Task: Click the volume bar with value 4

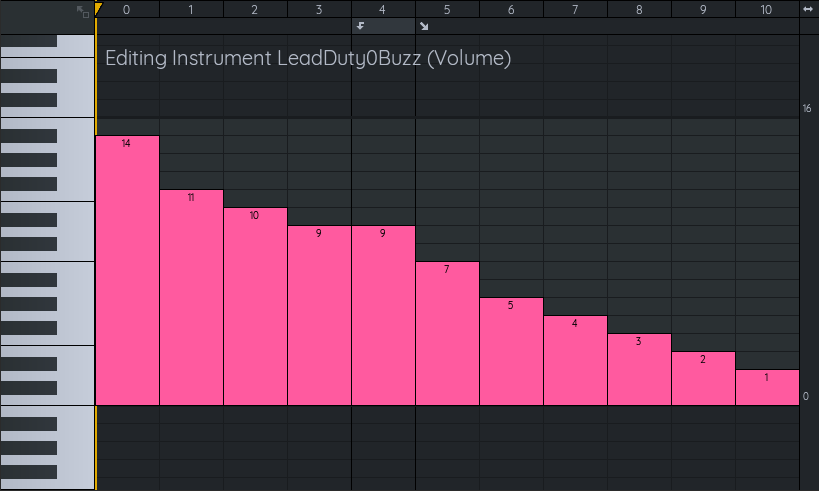Action: 575,360
